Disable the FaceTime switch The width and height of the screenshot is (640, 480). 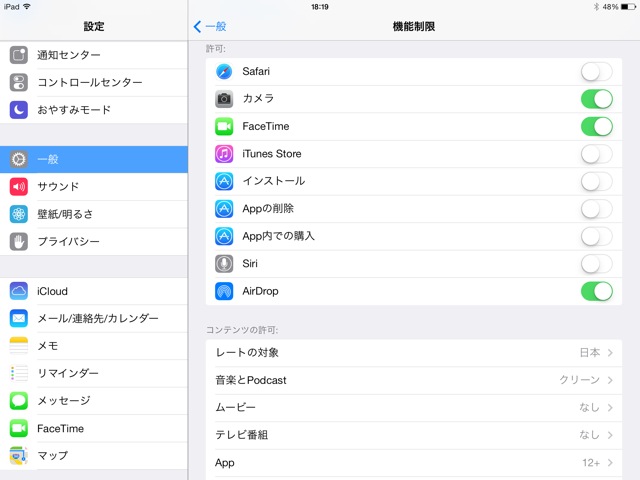pos(596,126)
